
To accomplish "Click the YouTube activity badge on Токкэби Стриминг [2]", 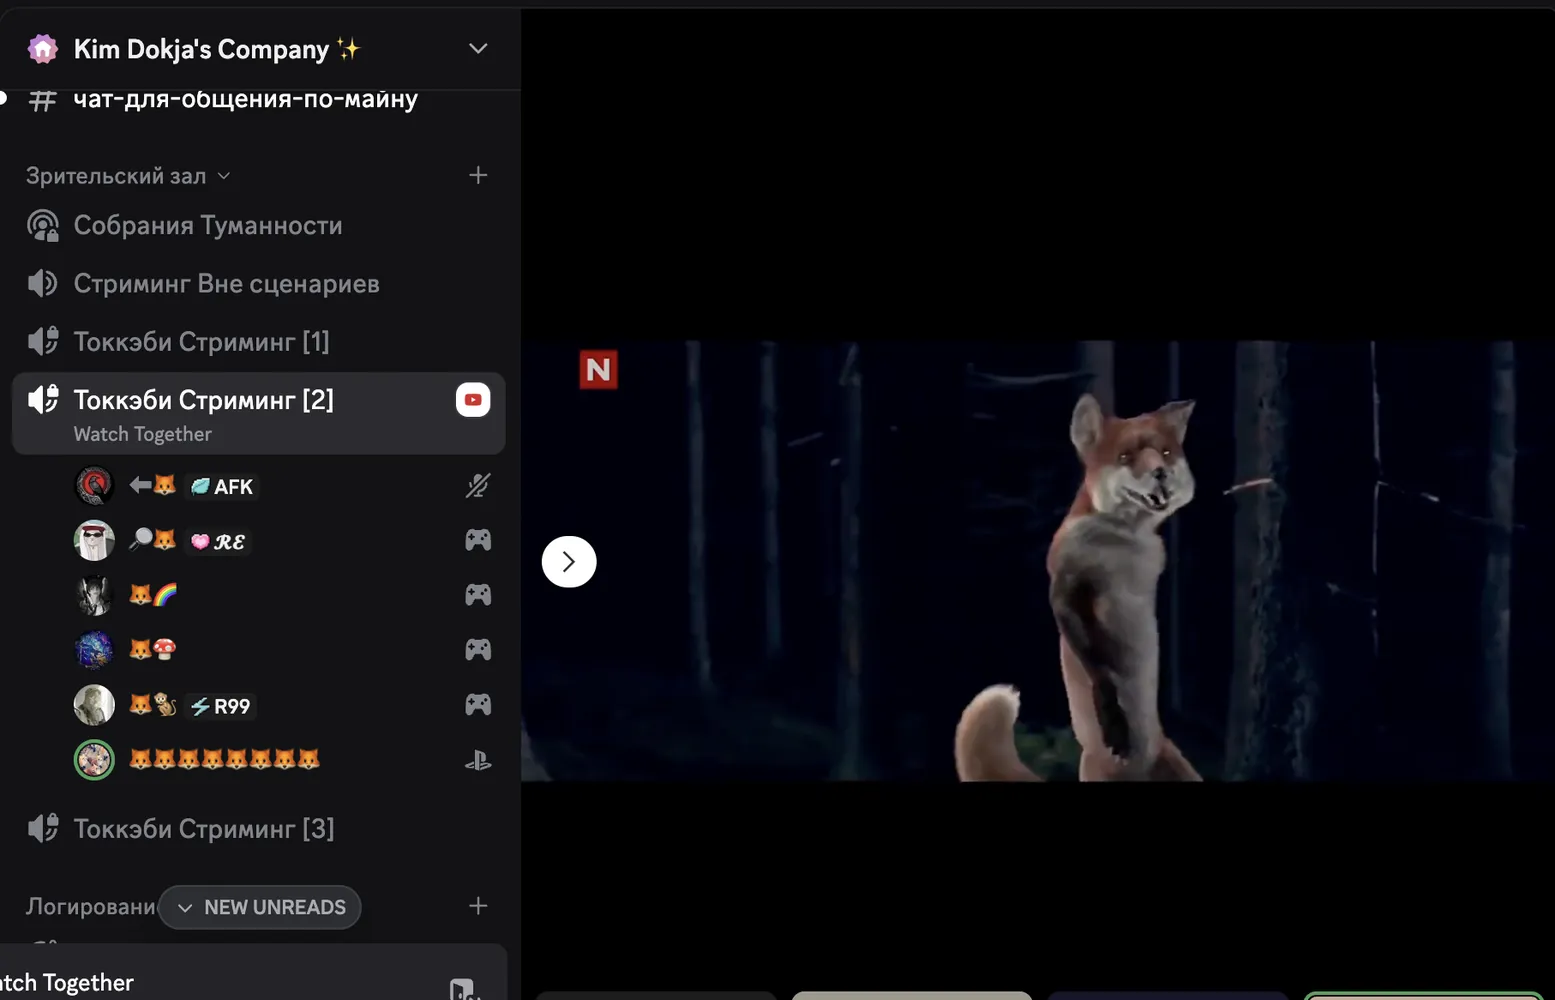I will point(473,400).
